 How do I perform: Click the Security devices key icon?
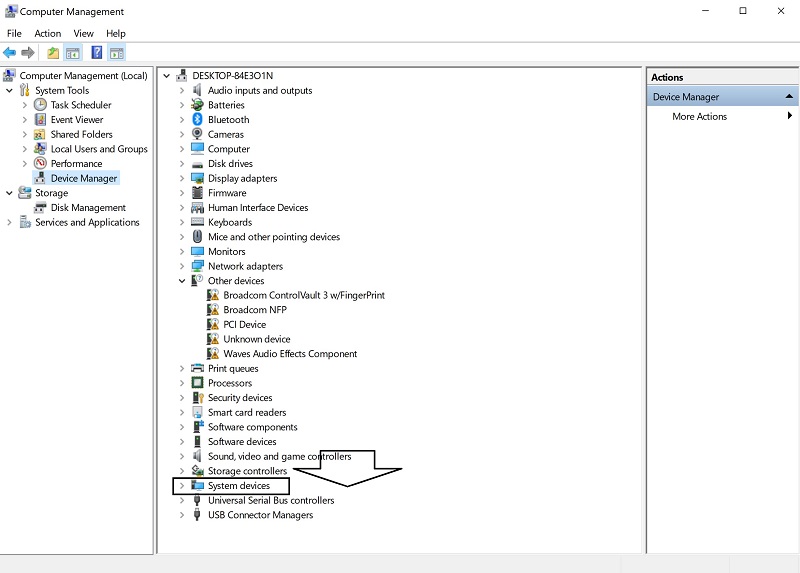point(197,398)
